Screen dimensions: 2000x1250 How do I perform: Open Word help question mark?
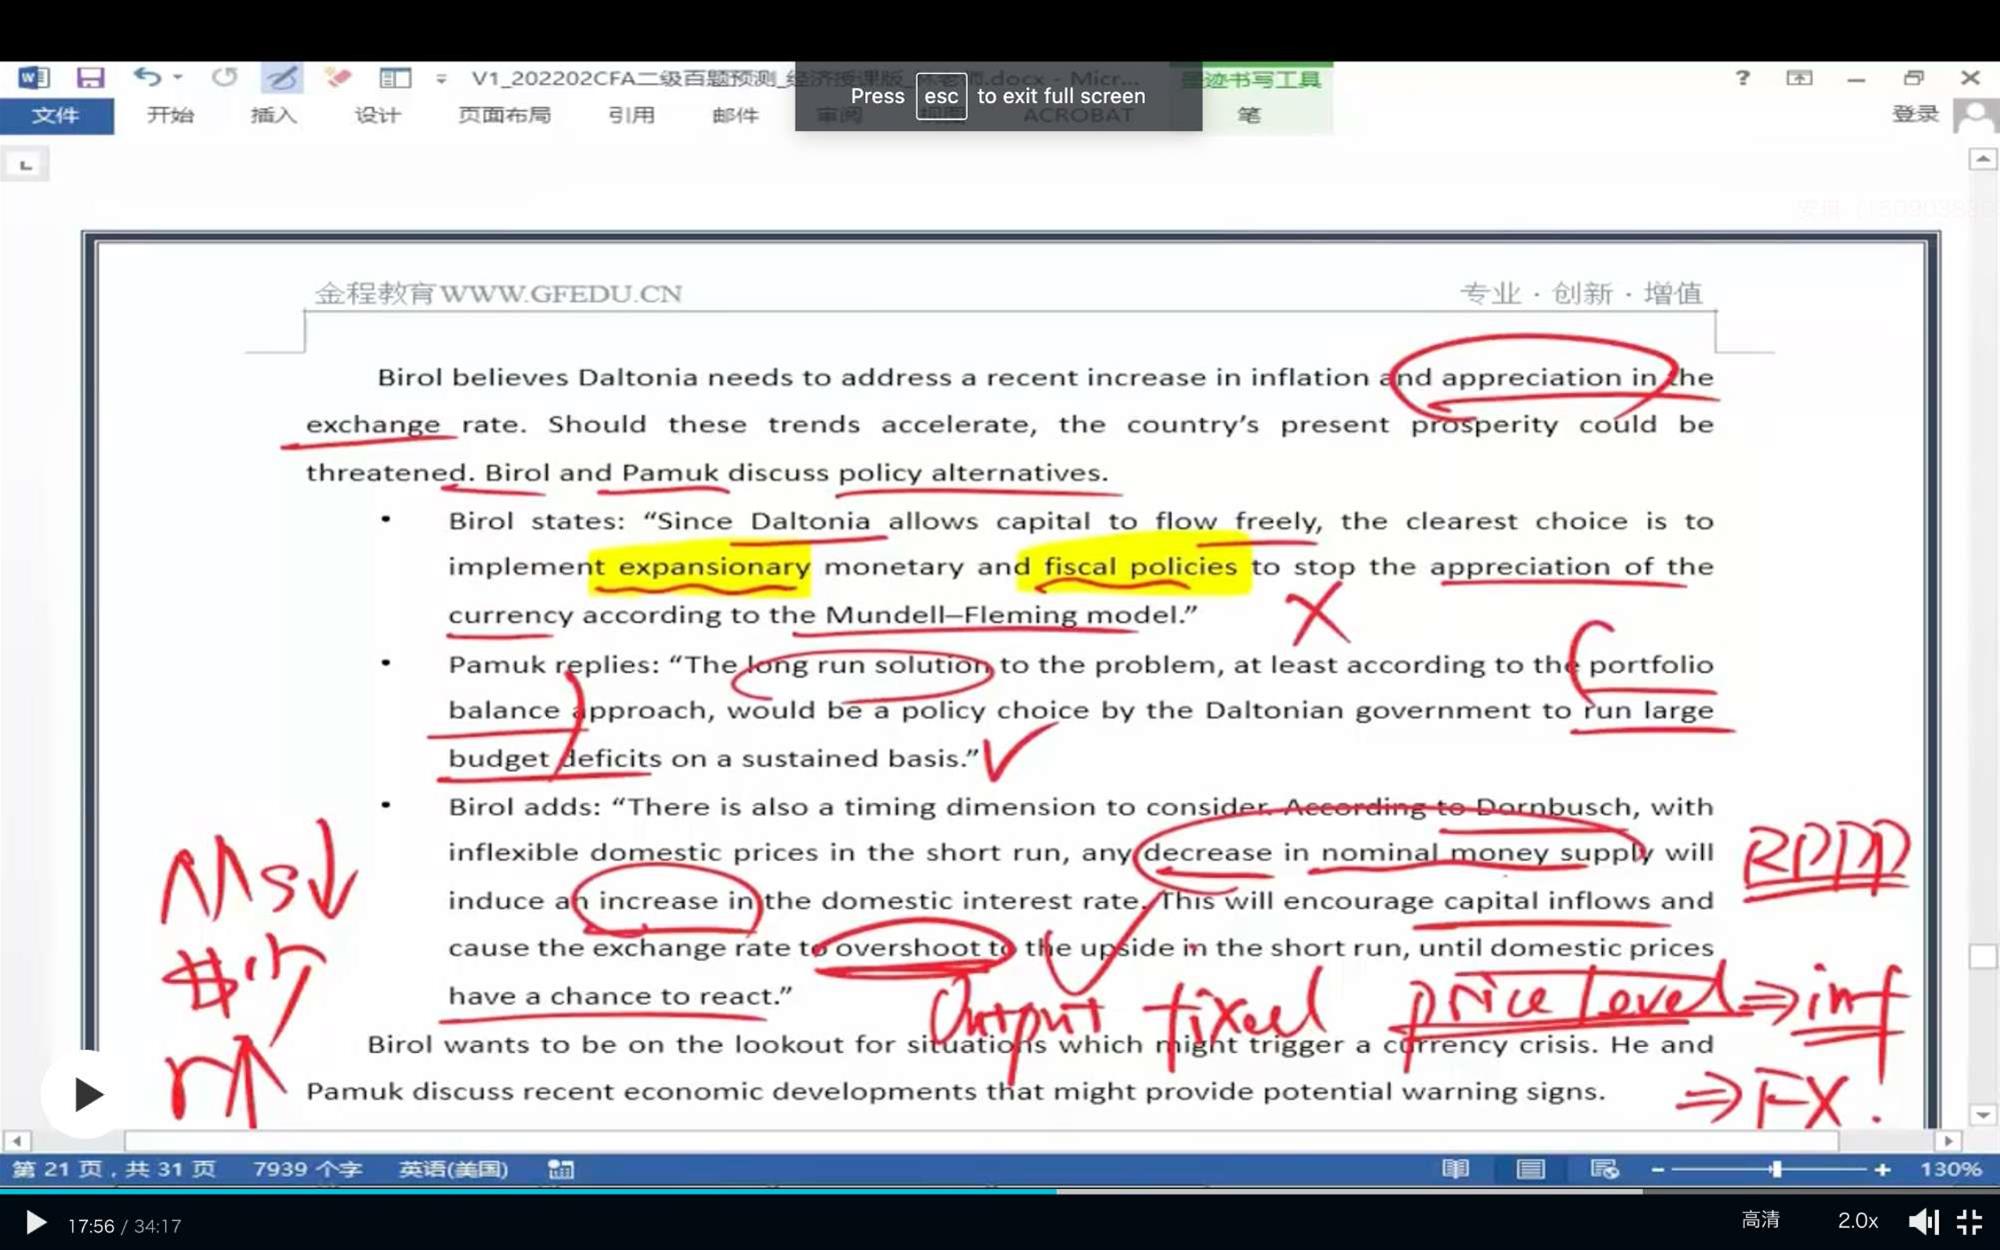(x=1742, y=77)
